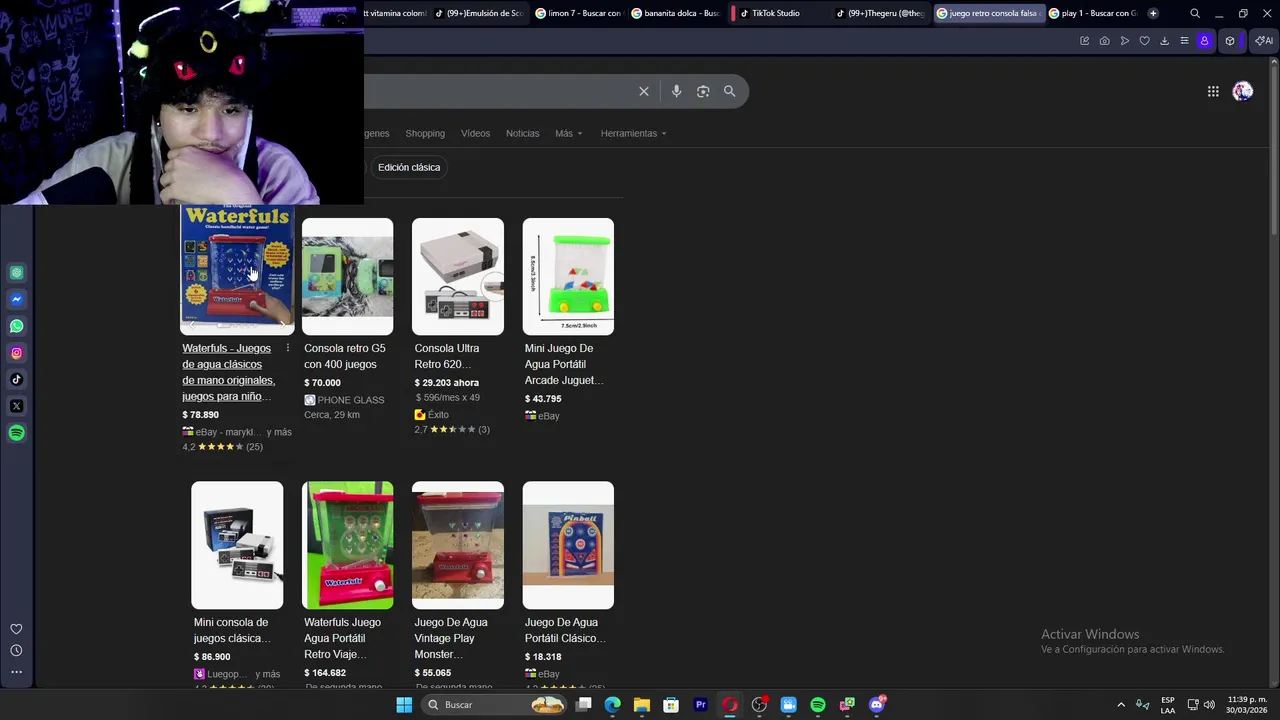1280x720 pixels.
Task: Open Google Lens image search icon
Action: 703,91
